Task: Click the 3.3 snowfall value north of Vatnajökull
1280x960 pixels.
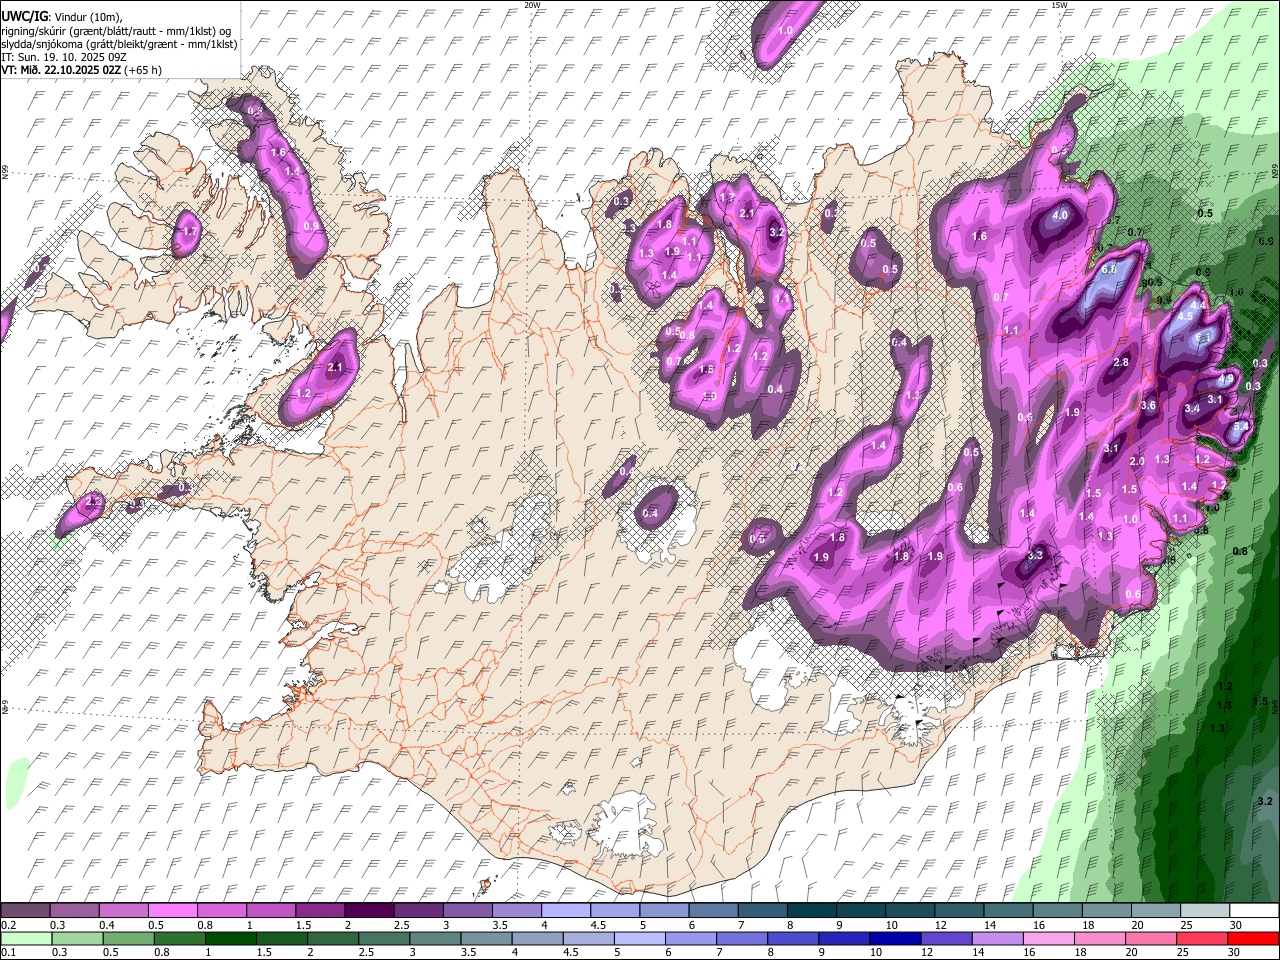Action: coord(1035,555)
